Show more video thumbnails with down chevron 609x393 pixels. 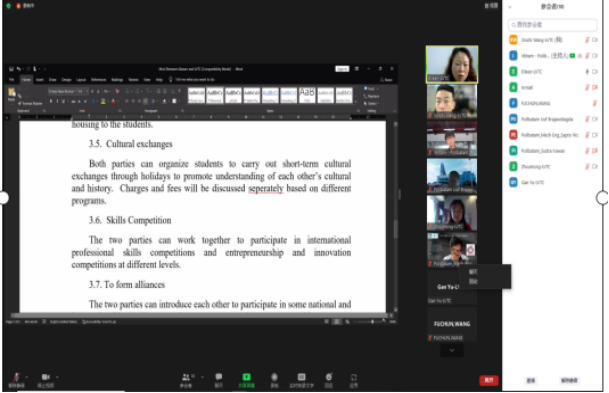point(452,350)
